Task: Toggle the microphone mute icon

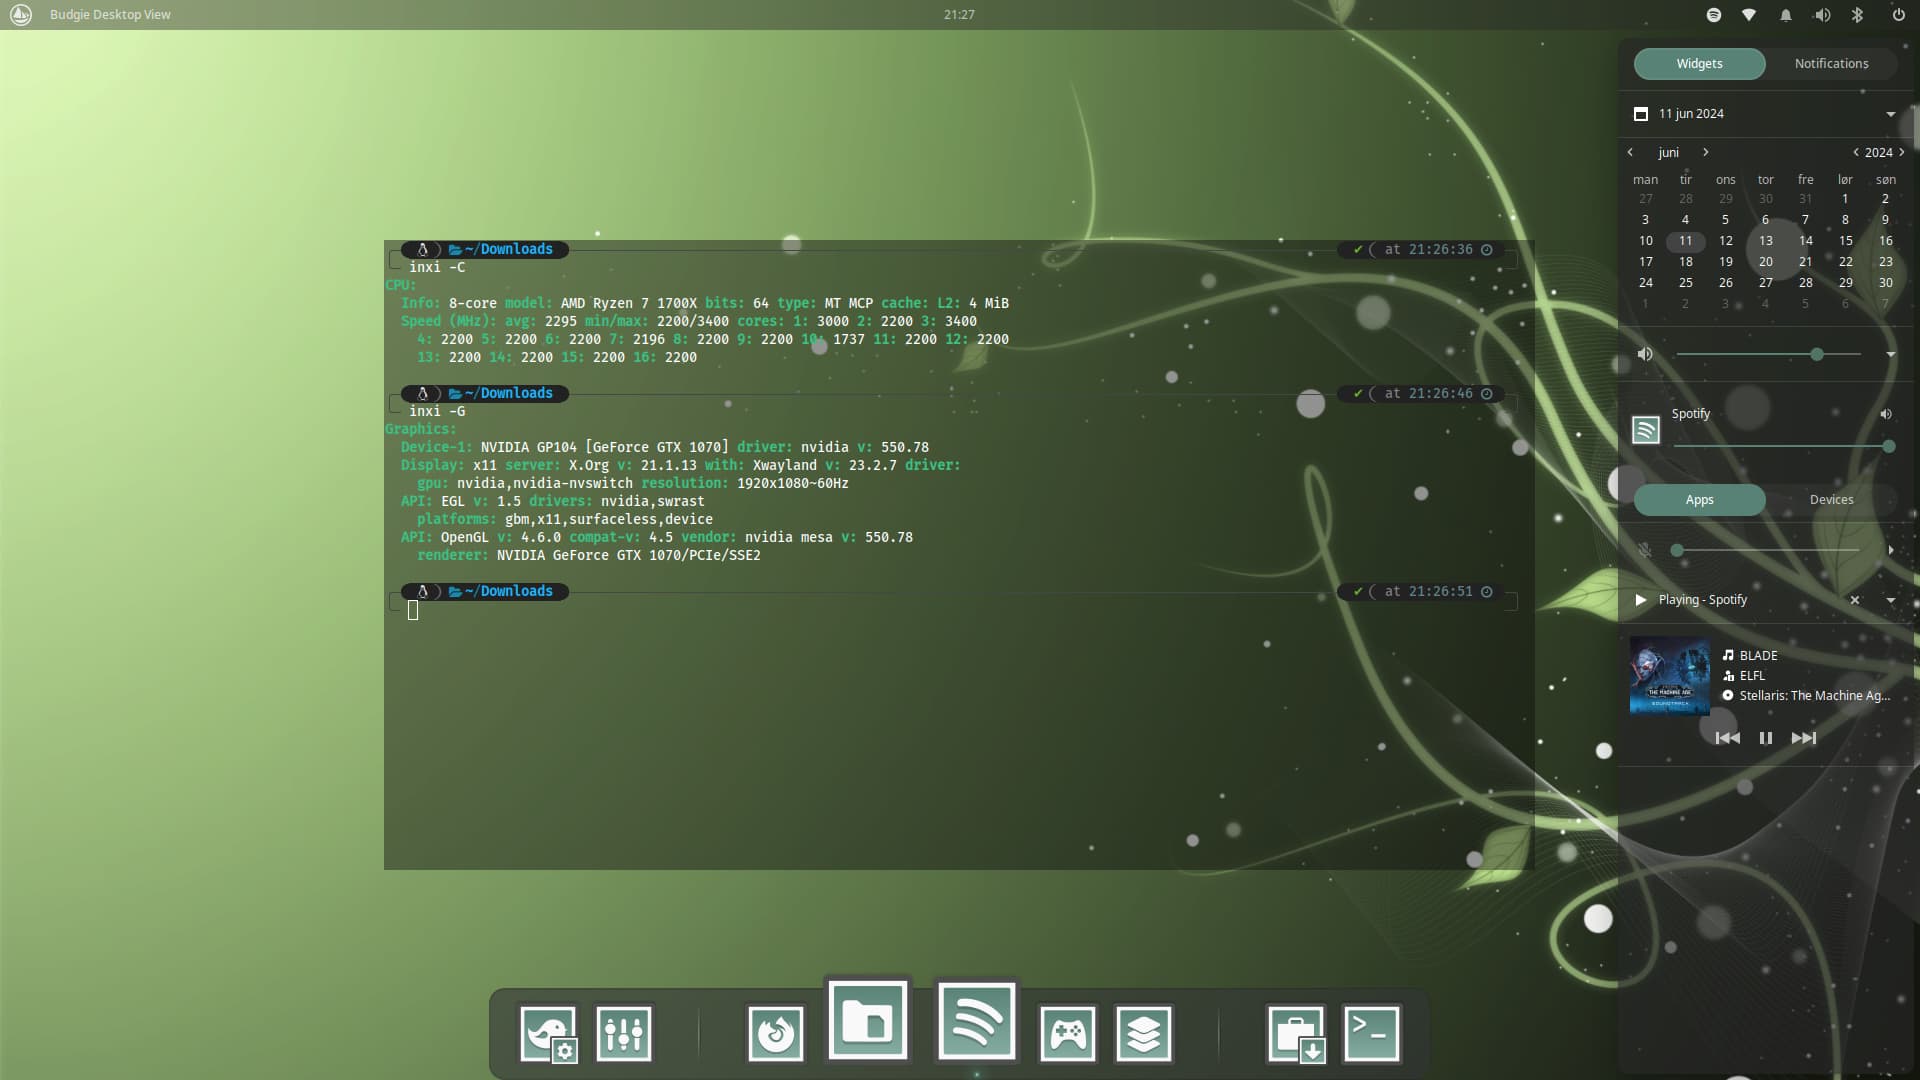Action: tap(1645, 550)
